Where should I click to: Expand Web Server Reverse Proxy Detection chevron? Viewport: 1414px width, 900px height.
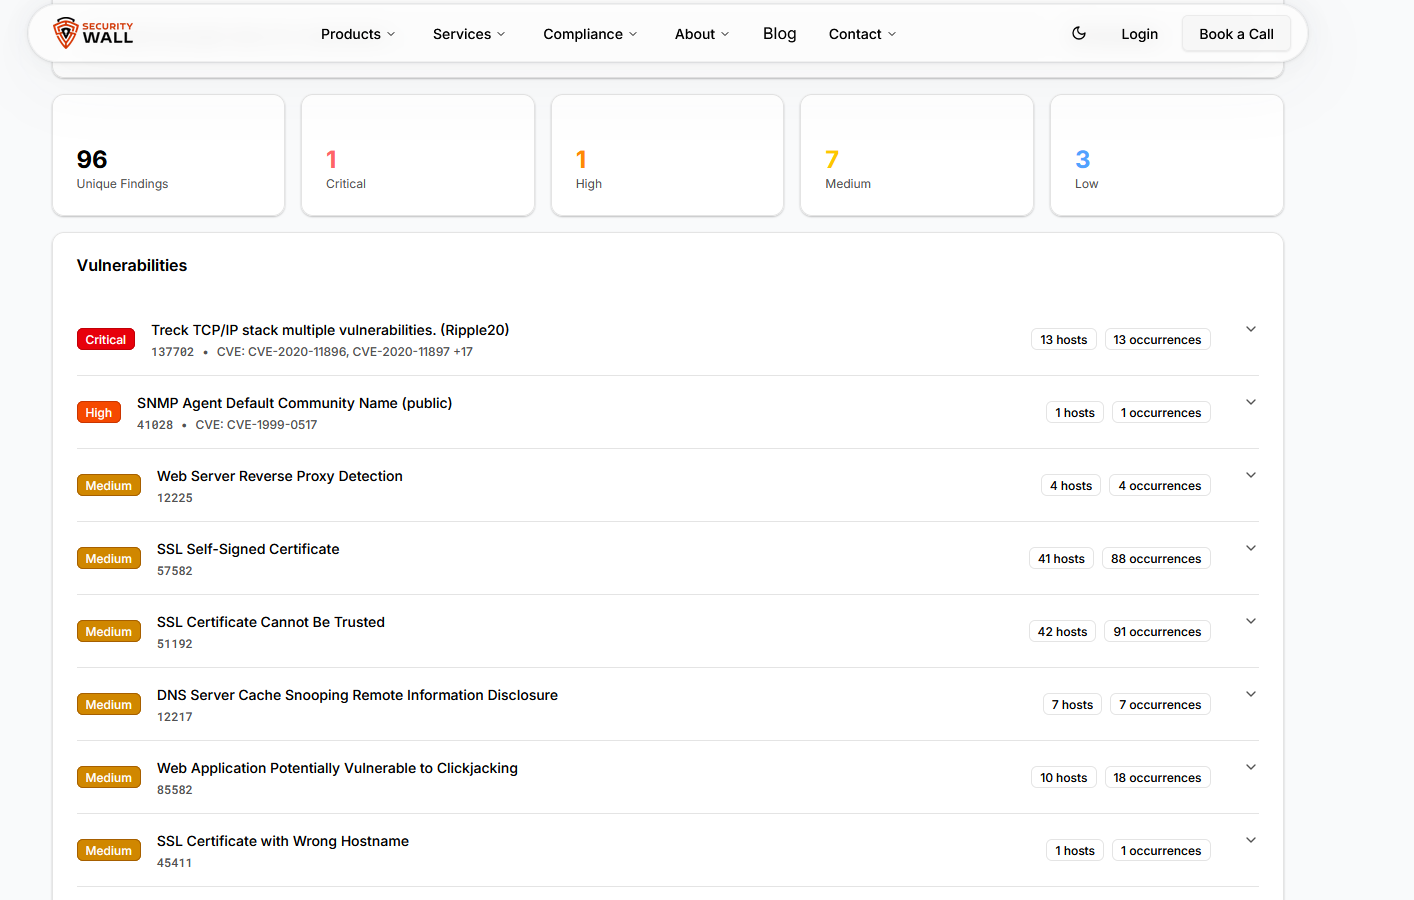[x=1250, y=475]
